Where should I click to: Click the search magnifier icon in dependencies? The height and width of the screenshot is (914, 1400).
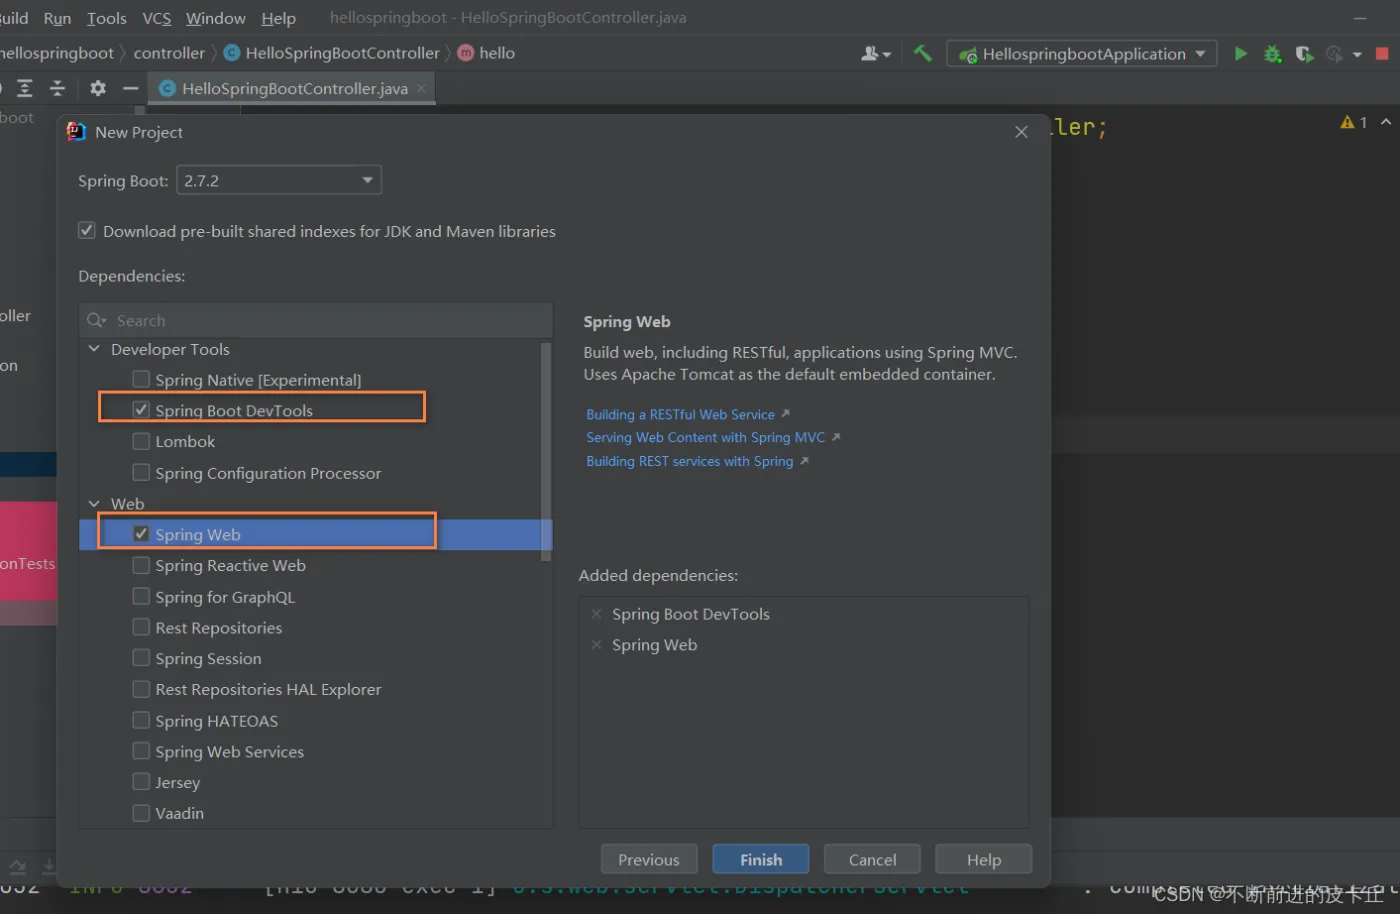(x=96, y=320)
